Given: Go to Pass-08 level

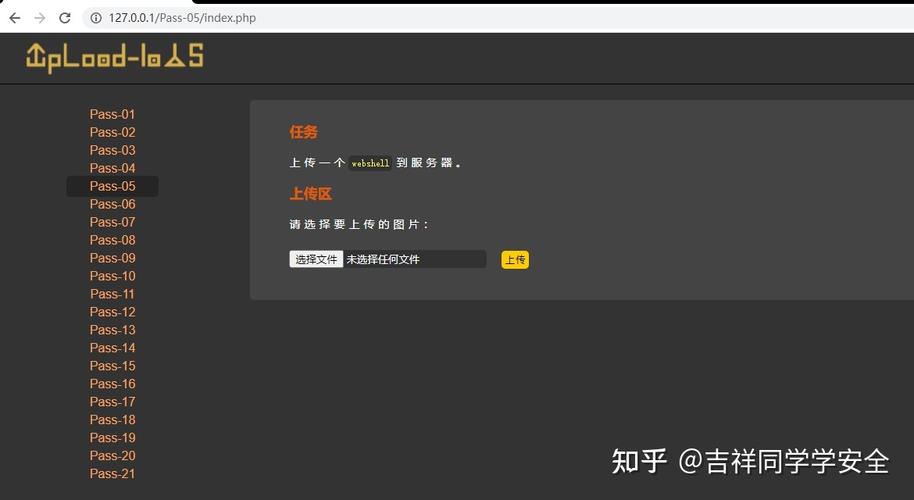Looking at the screenshot, I should [113, 240].
